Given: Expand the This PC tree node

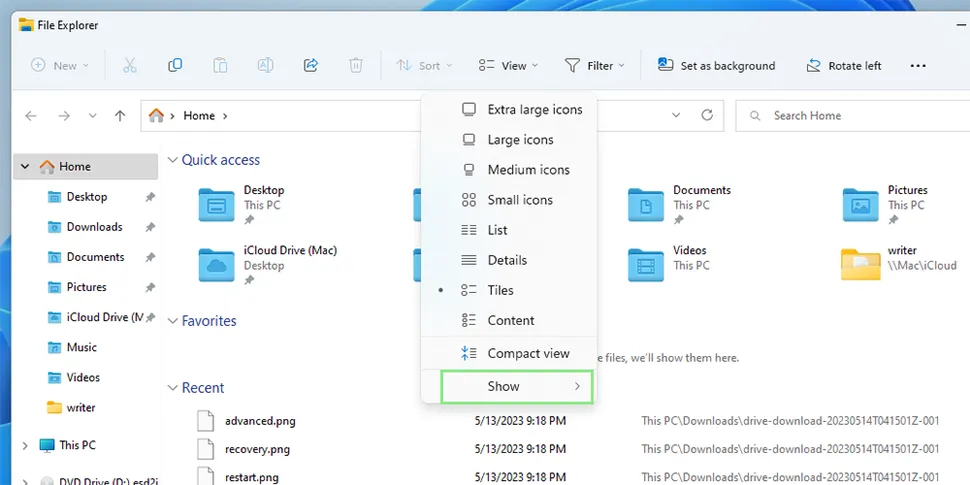Looking at the screenshot, I should (x=25, y=445).
